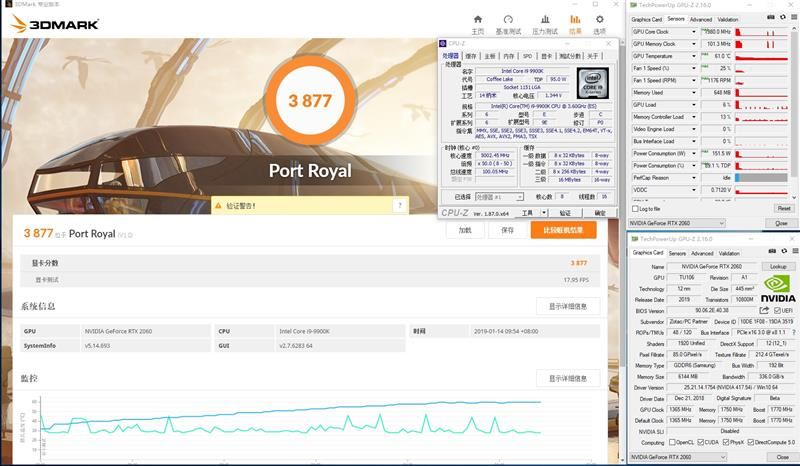
Task: Open GPU Load sensor dropdown
Action: coord(694,105)
